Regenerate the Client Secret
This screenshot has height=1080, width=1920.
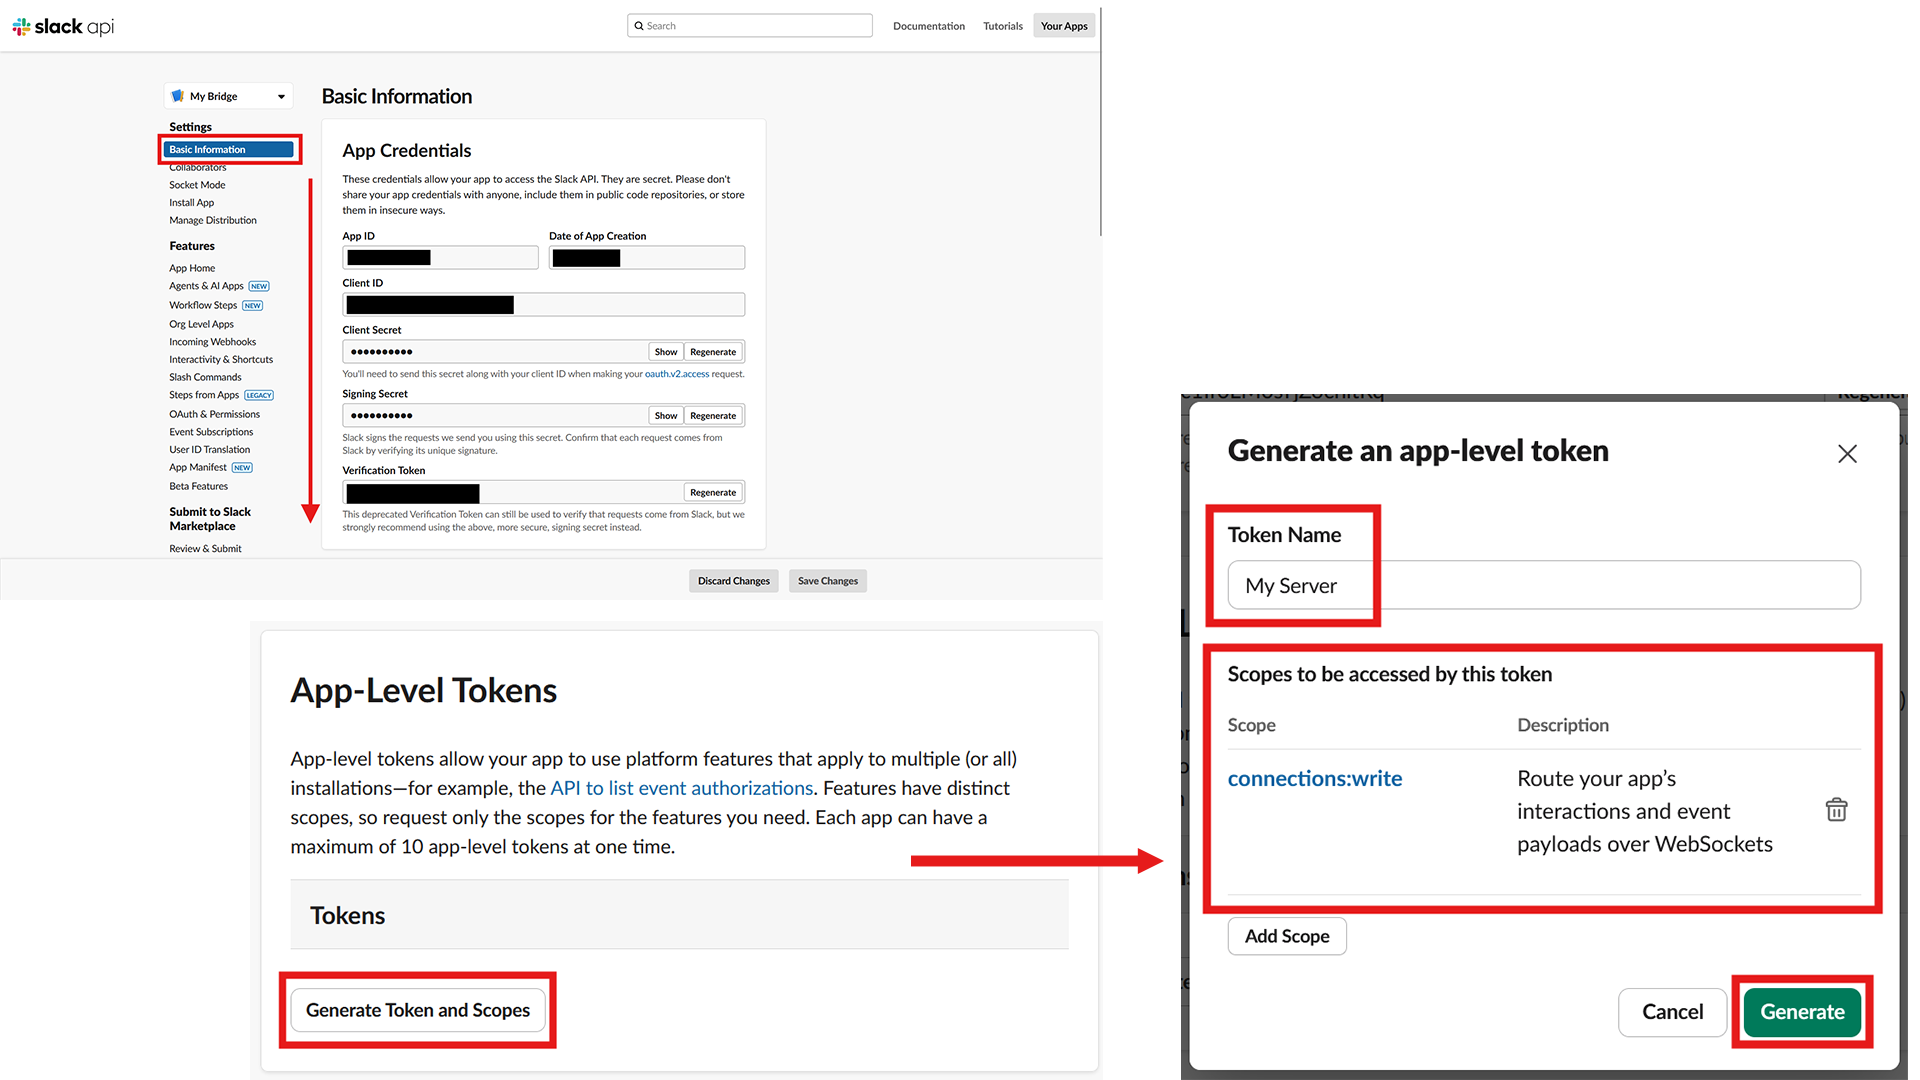point(713,352)
